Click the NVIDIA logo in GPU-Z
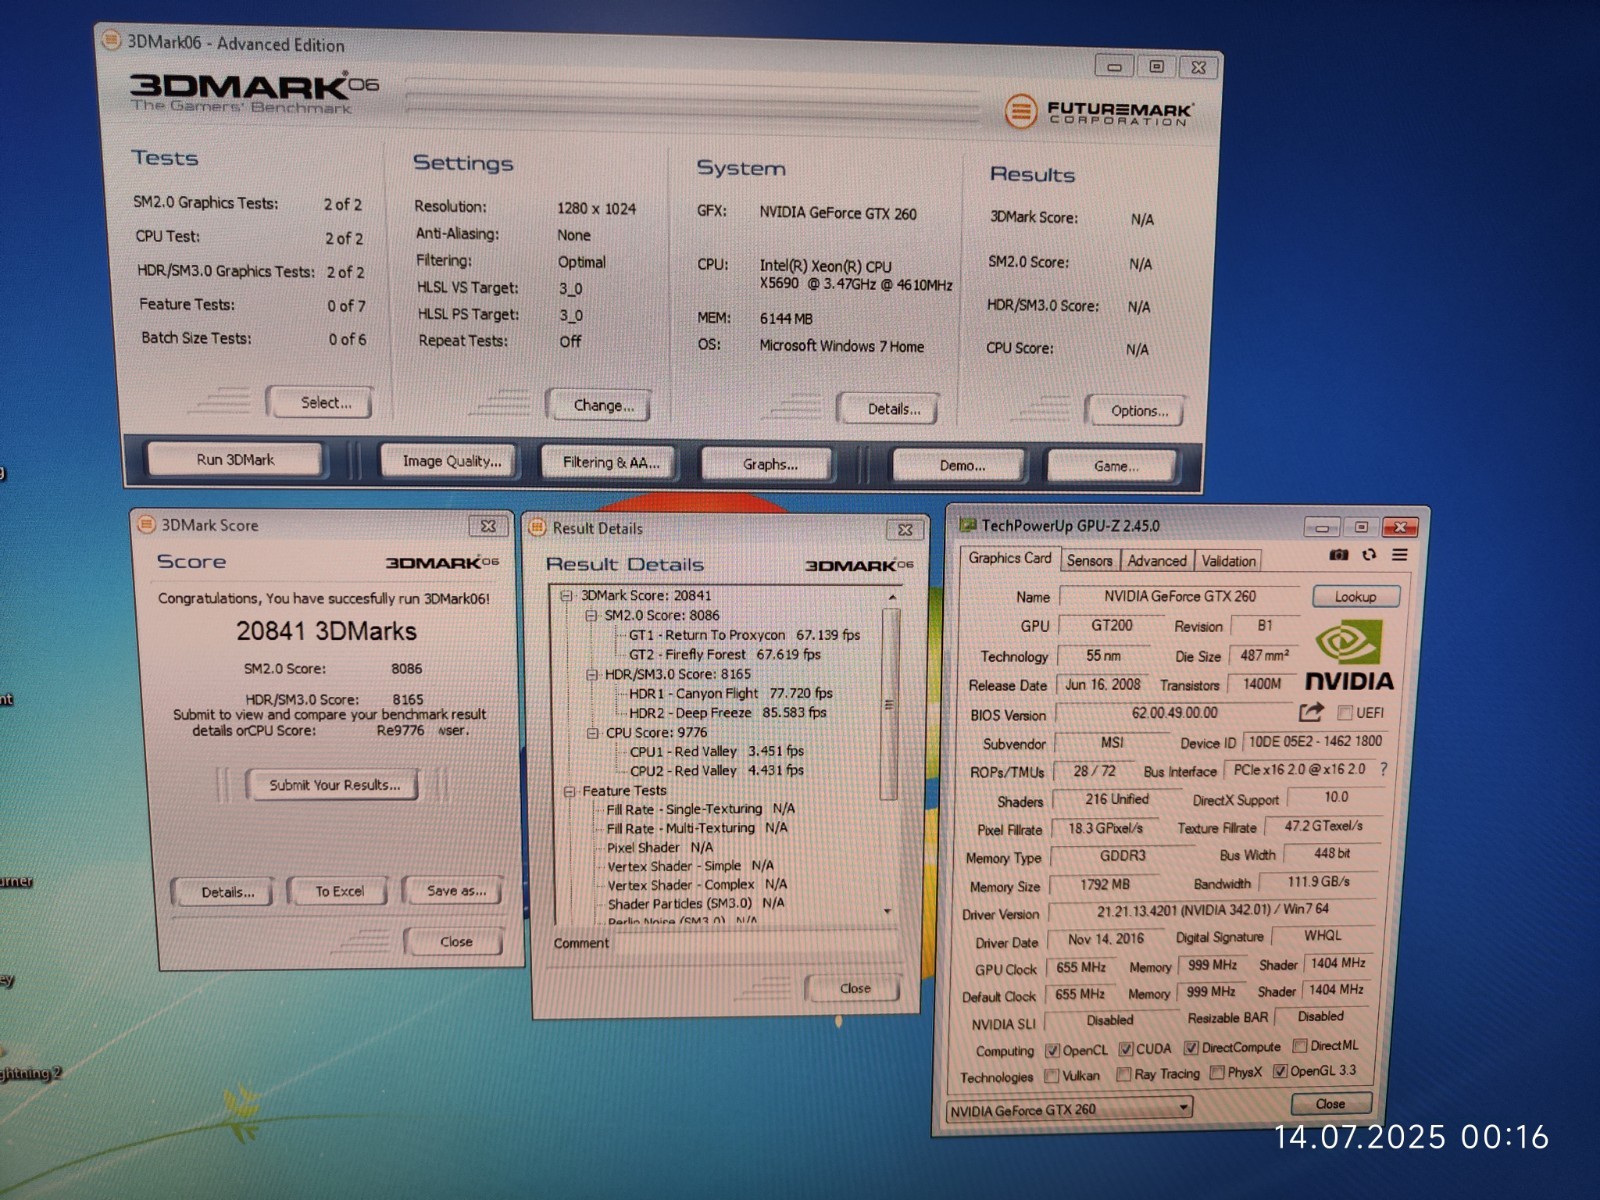This screenshot has width=1600, height=1200. pyautogui.click(x=1350, y=656)
